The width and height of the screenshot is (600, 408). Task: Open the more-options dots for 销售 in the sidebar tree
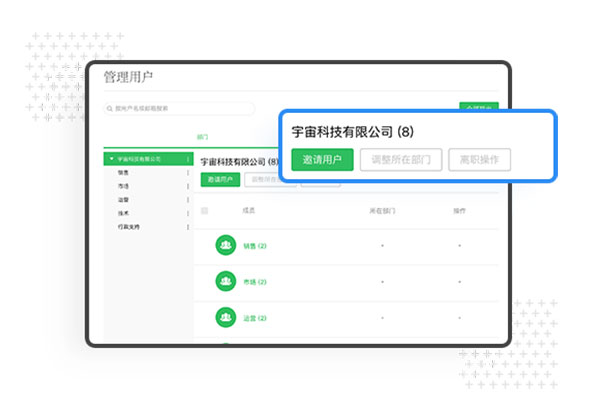[188, 173]
